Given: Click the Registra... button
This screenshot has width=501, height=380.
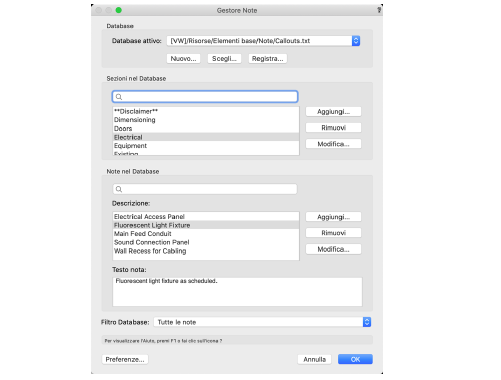Looking at the screenshot, I should 268,59.
